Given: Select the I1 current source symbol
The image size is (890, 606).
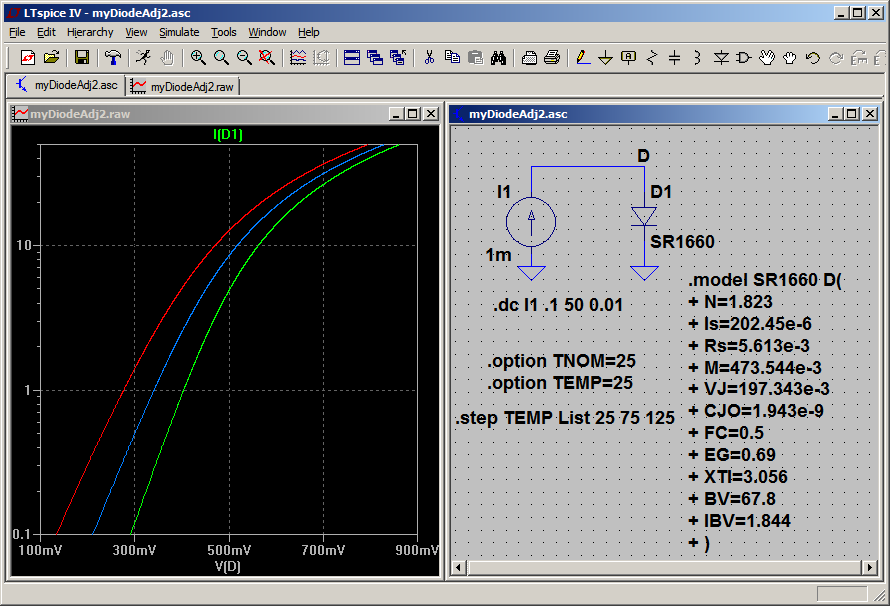Looking at the screenshot, I should click(531, 221).
